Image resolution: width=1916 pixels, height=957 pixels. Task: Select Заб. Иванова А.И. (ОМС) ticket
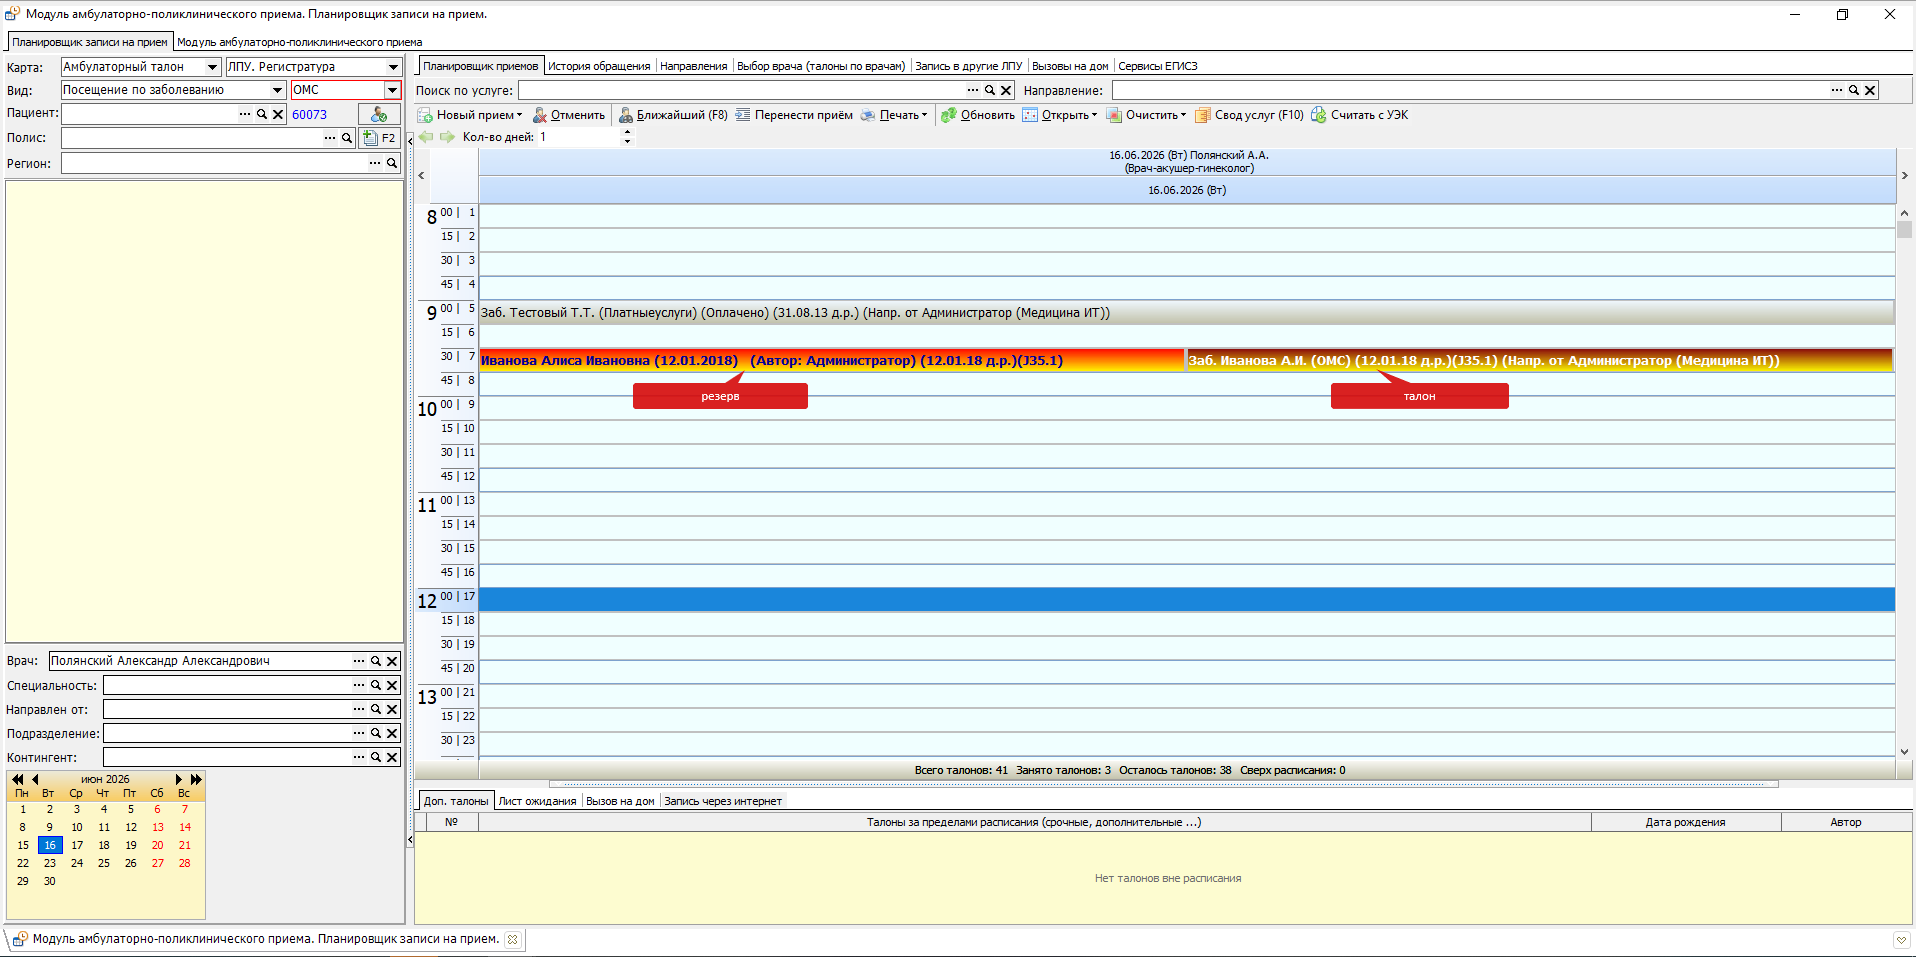point(1539,360)
